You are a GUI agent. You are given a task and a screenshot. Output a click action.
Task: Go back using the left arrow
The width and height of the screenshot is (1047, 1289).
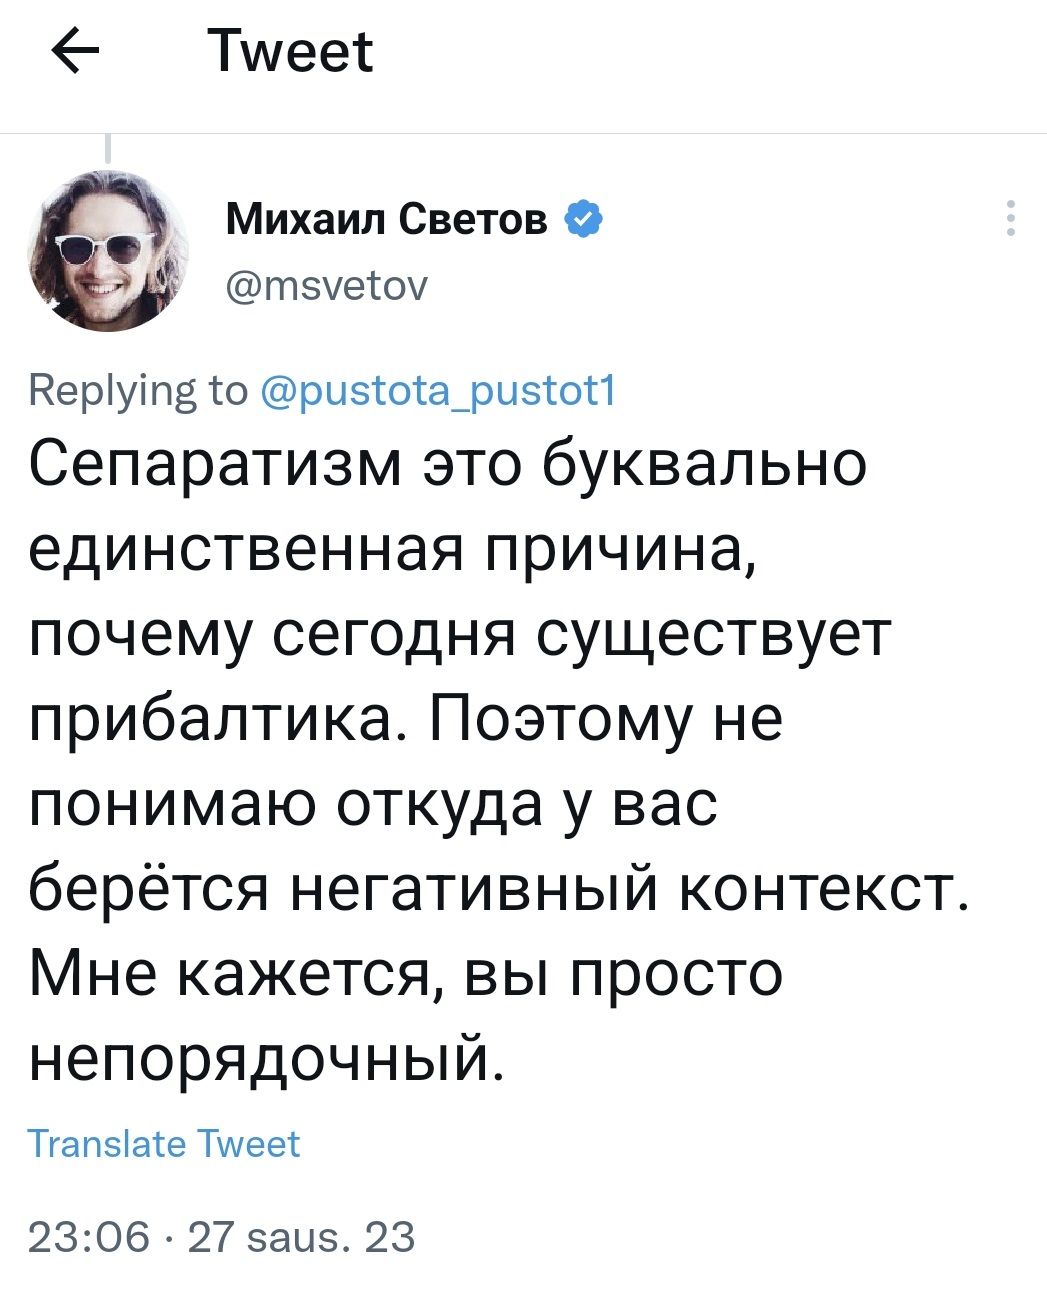click(74, 53)
